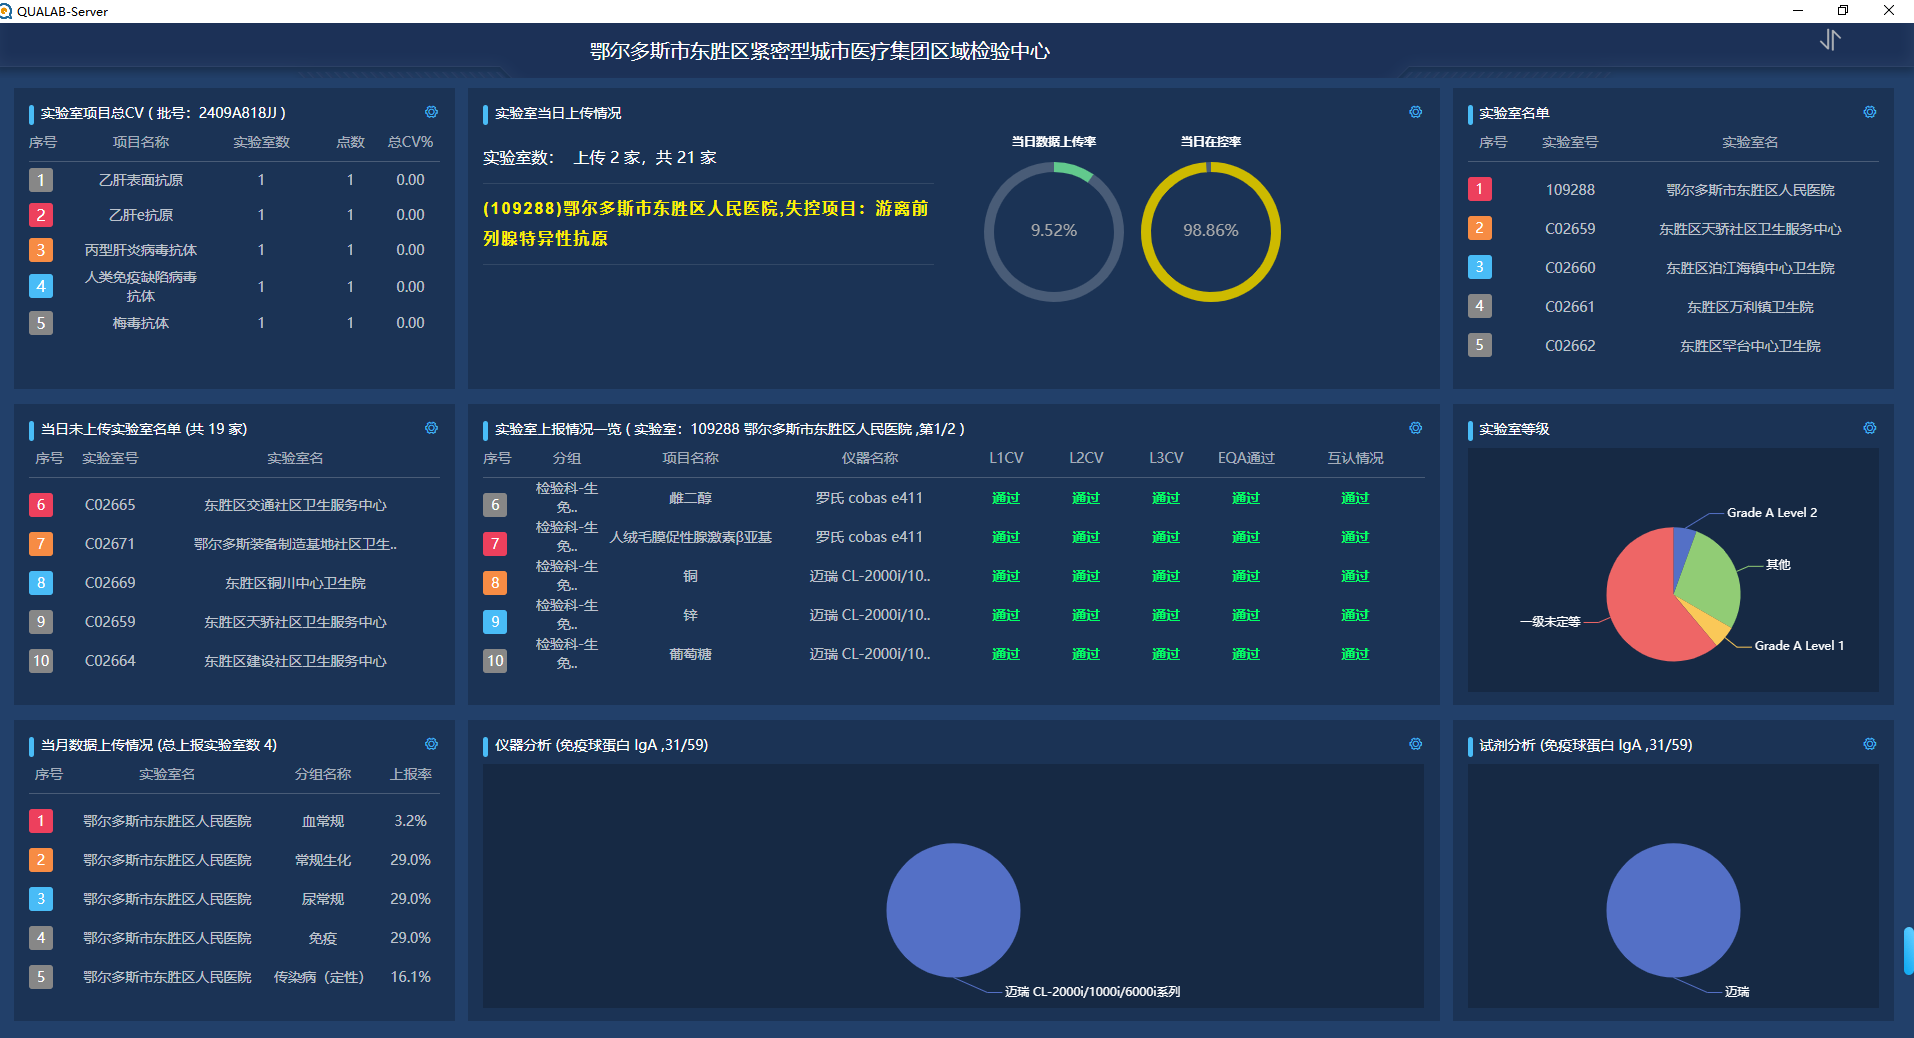Click 互认情况 通过 link for 葡萄糖 row

point(1355,654)
